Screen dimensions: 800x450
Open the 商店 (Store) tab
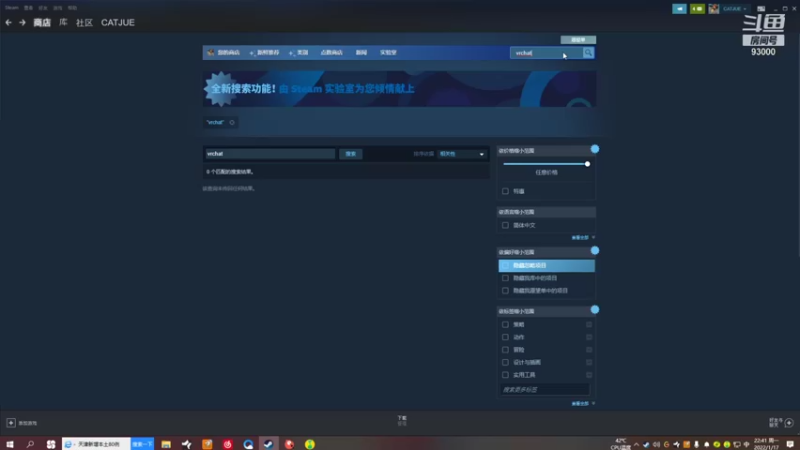click(42, 22)
